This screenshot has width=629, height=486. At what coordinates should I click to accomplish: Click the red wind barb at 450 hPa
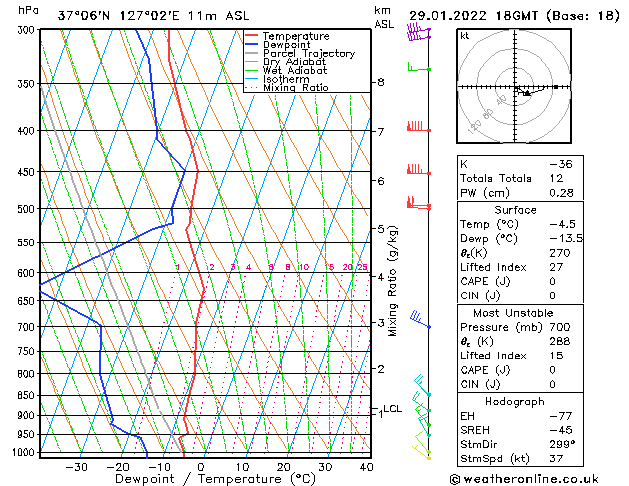click(419, 169)
